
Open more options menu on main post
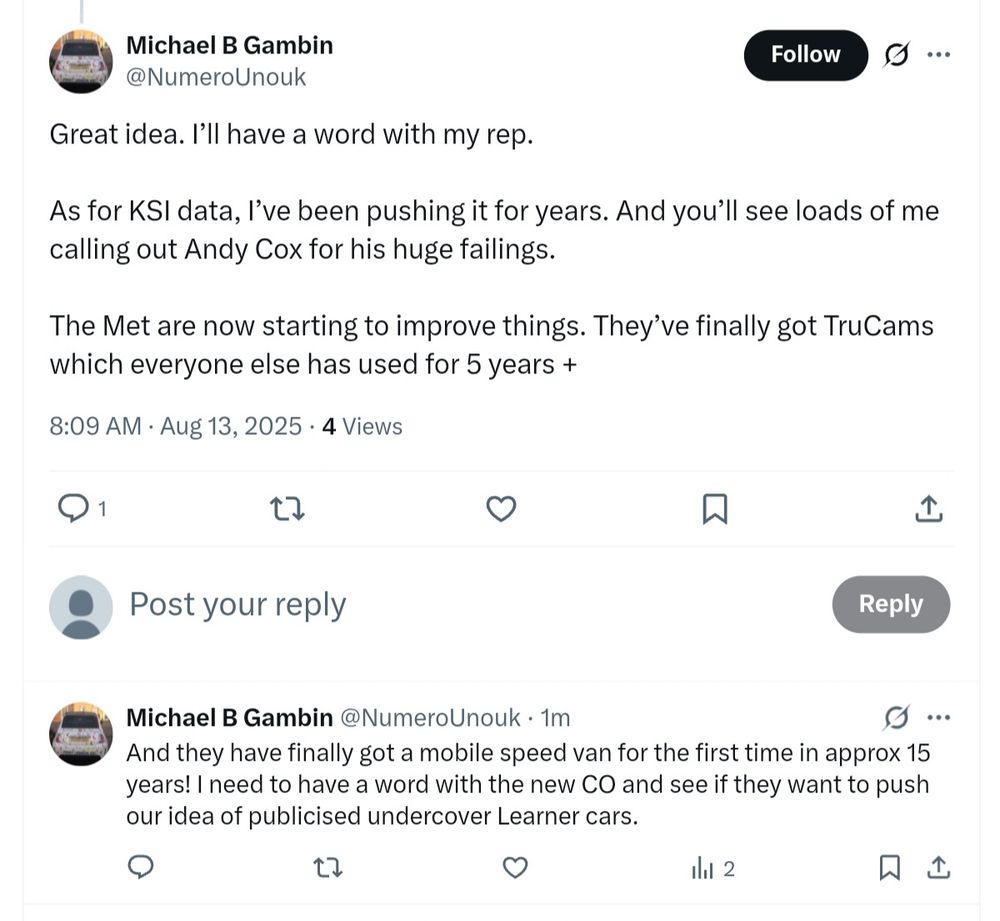938,55
